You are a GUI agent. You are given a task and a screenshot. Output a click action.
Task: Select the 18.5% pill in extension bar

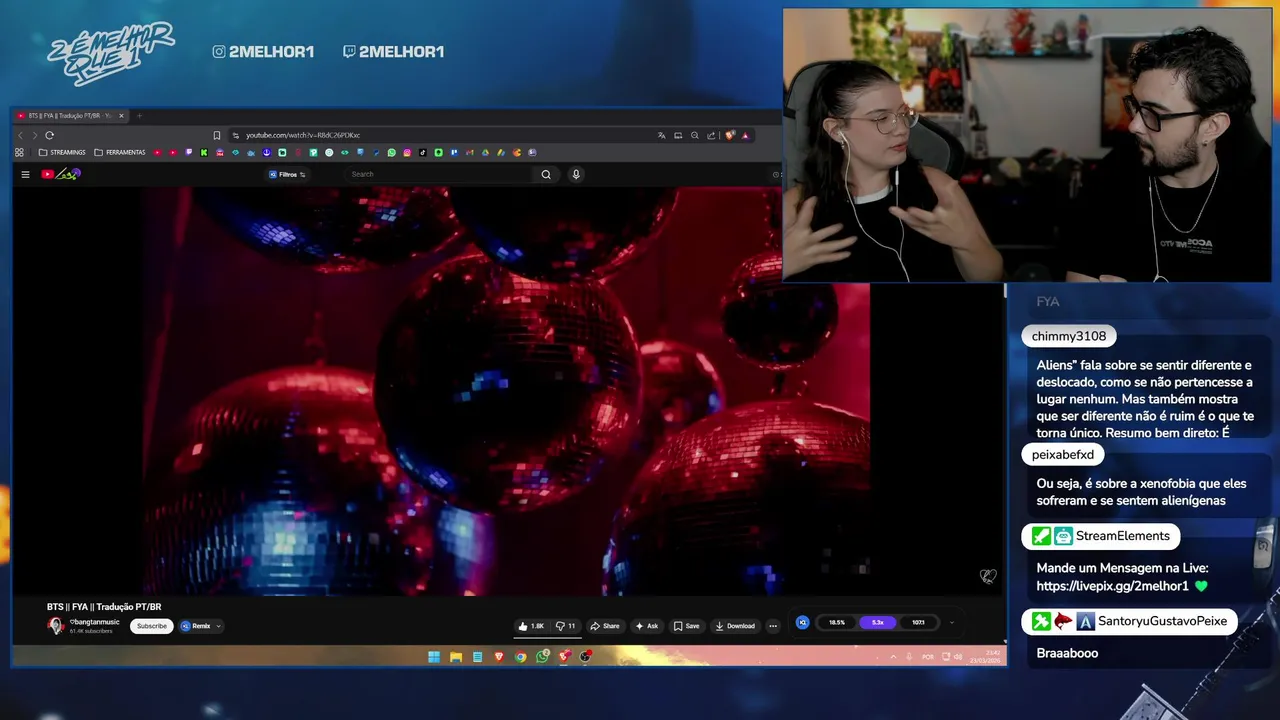(837, 622)
